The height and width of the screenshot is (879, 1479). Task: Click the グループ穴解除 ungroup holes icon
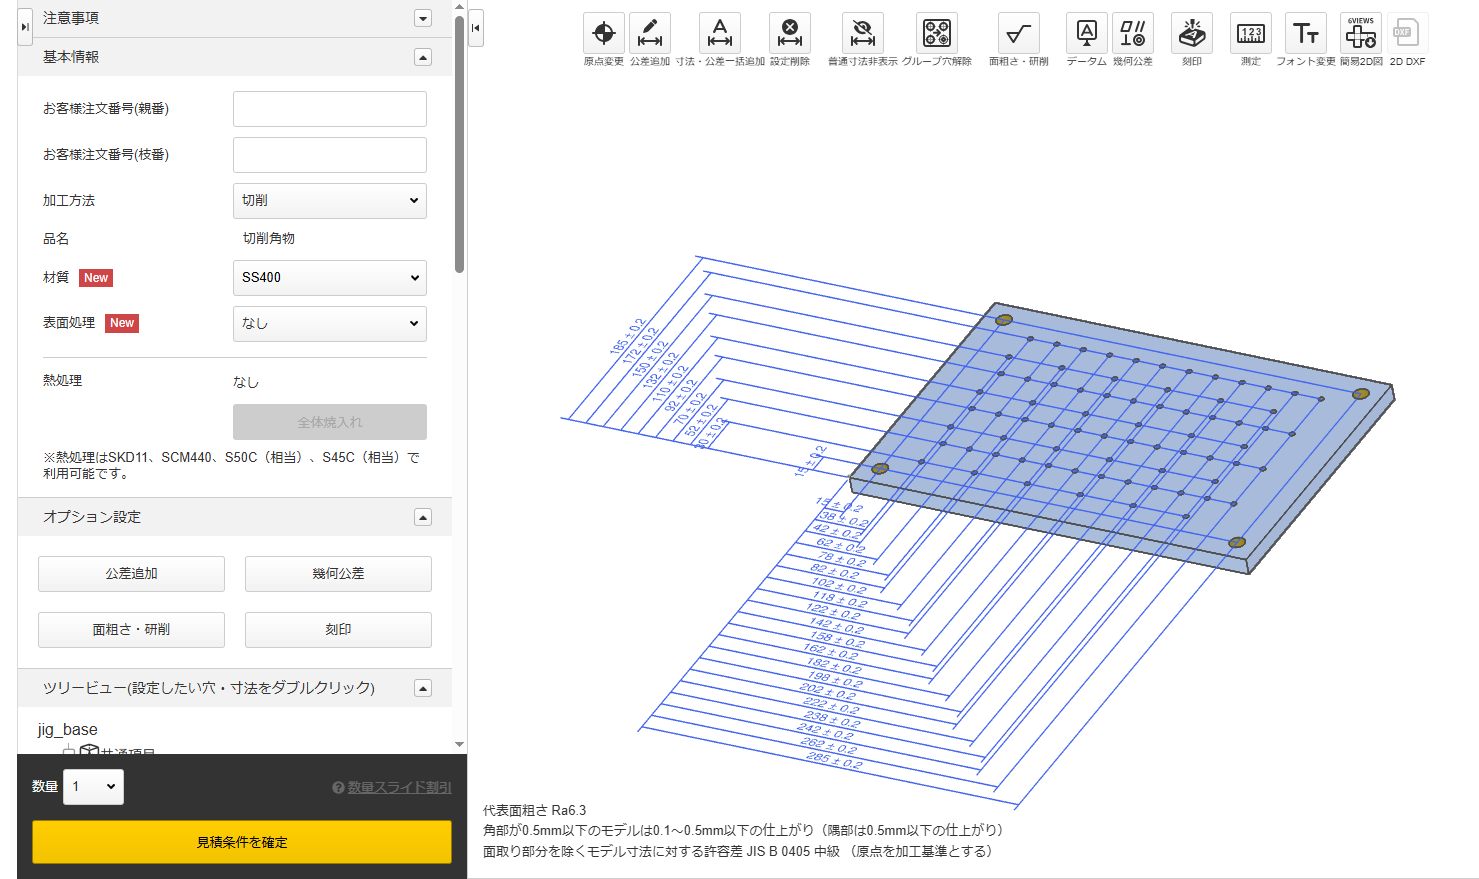[937, 34]
